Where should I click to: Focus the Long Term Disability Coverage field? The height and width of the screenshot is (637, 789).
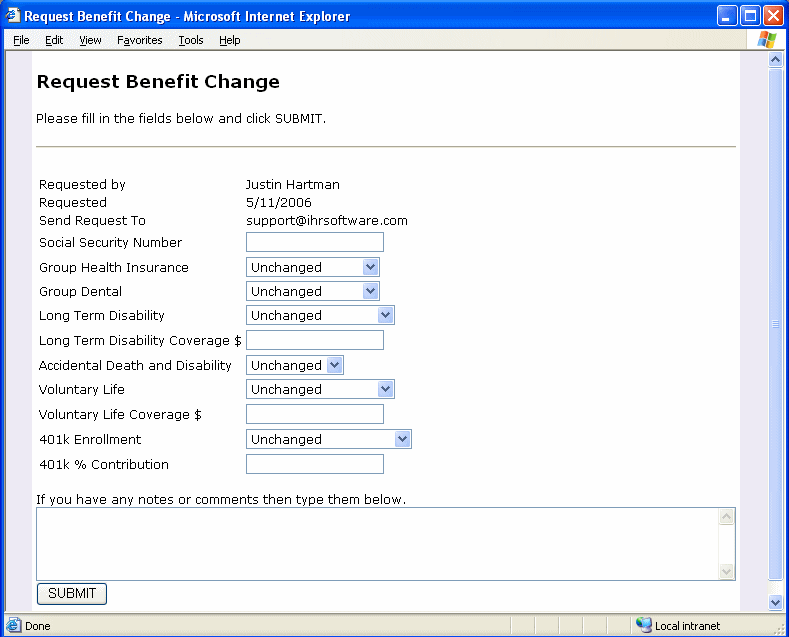click(314, 340)
